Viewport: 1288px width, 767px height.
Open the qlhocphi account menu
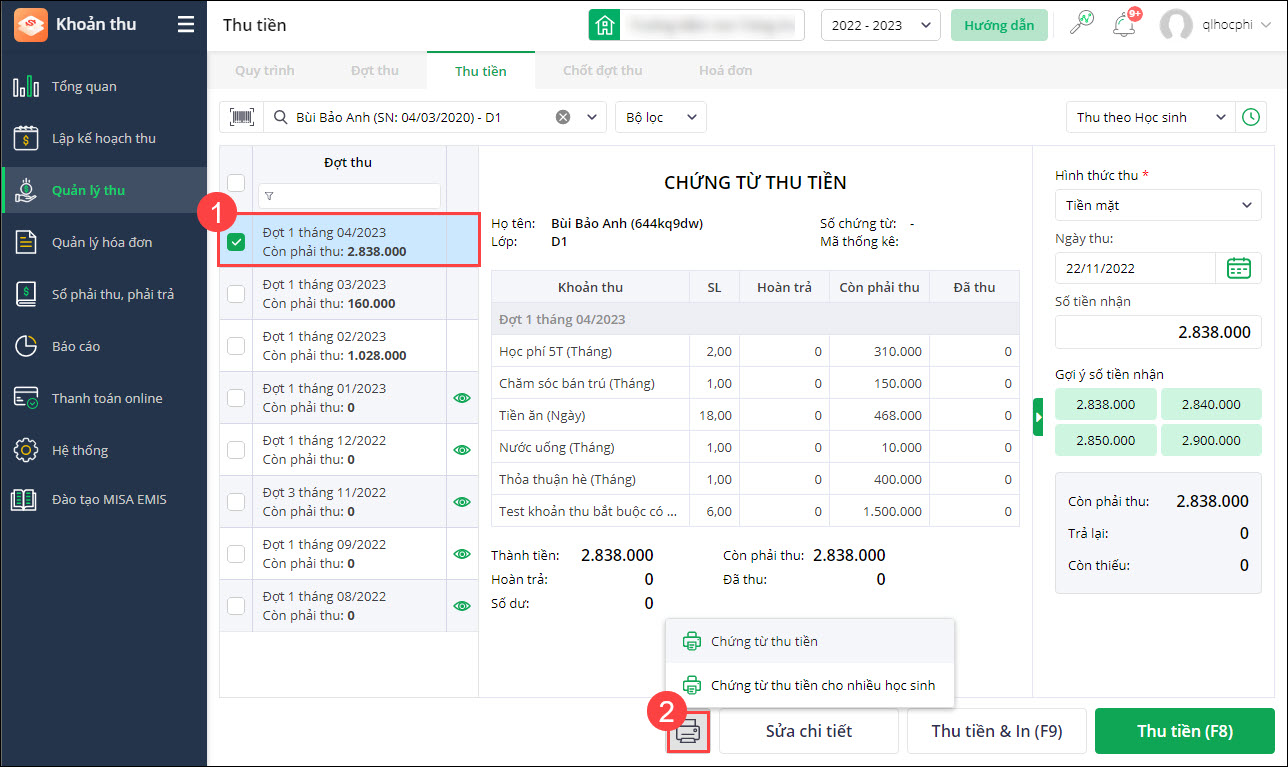[1236, 26]
